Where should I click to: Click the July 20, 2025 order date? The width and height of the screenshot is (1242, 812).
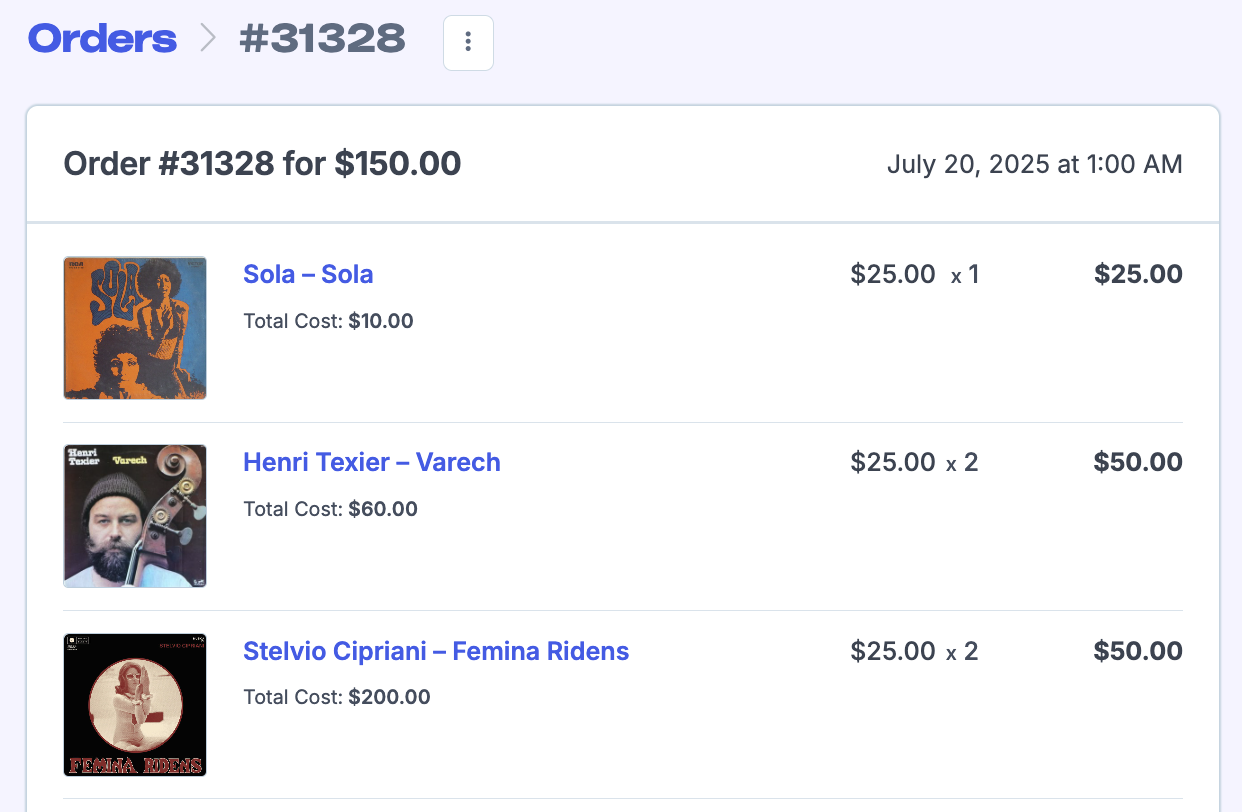pos(1034,164)
